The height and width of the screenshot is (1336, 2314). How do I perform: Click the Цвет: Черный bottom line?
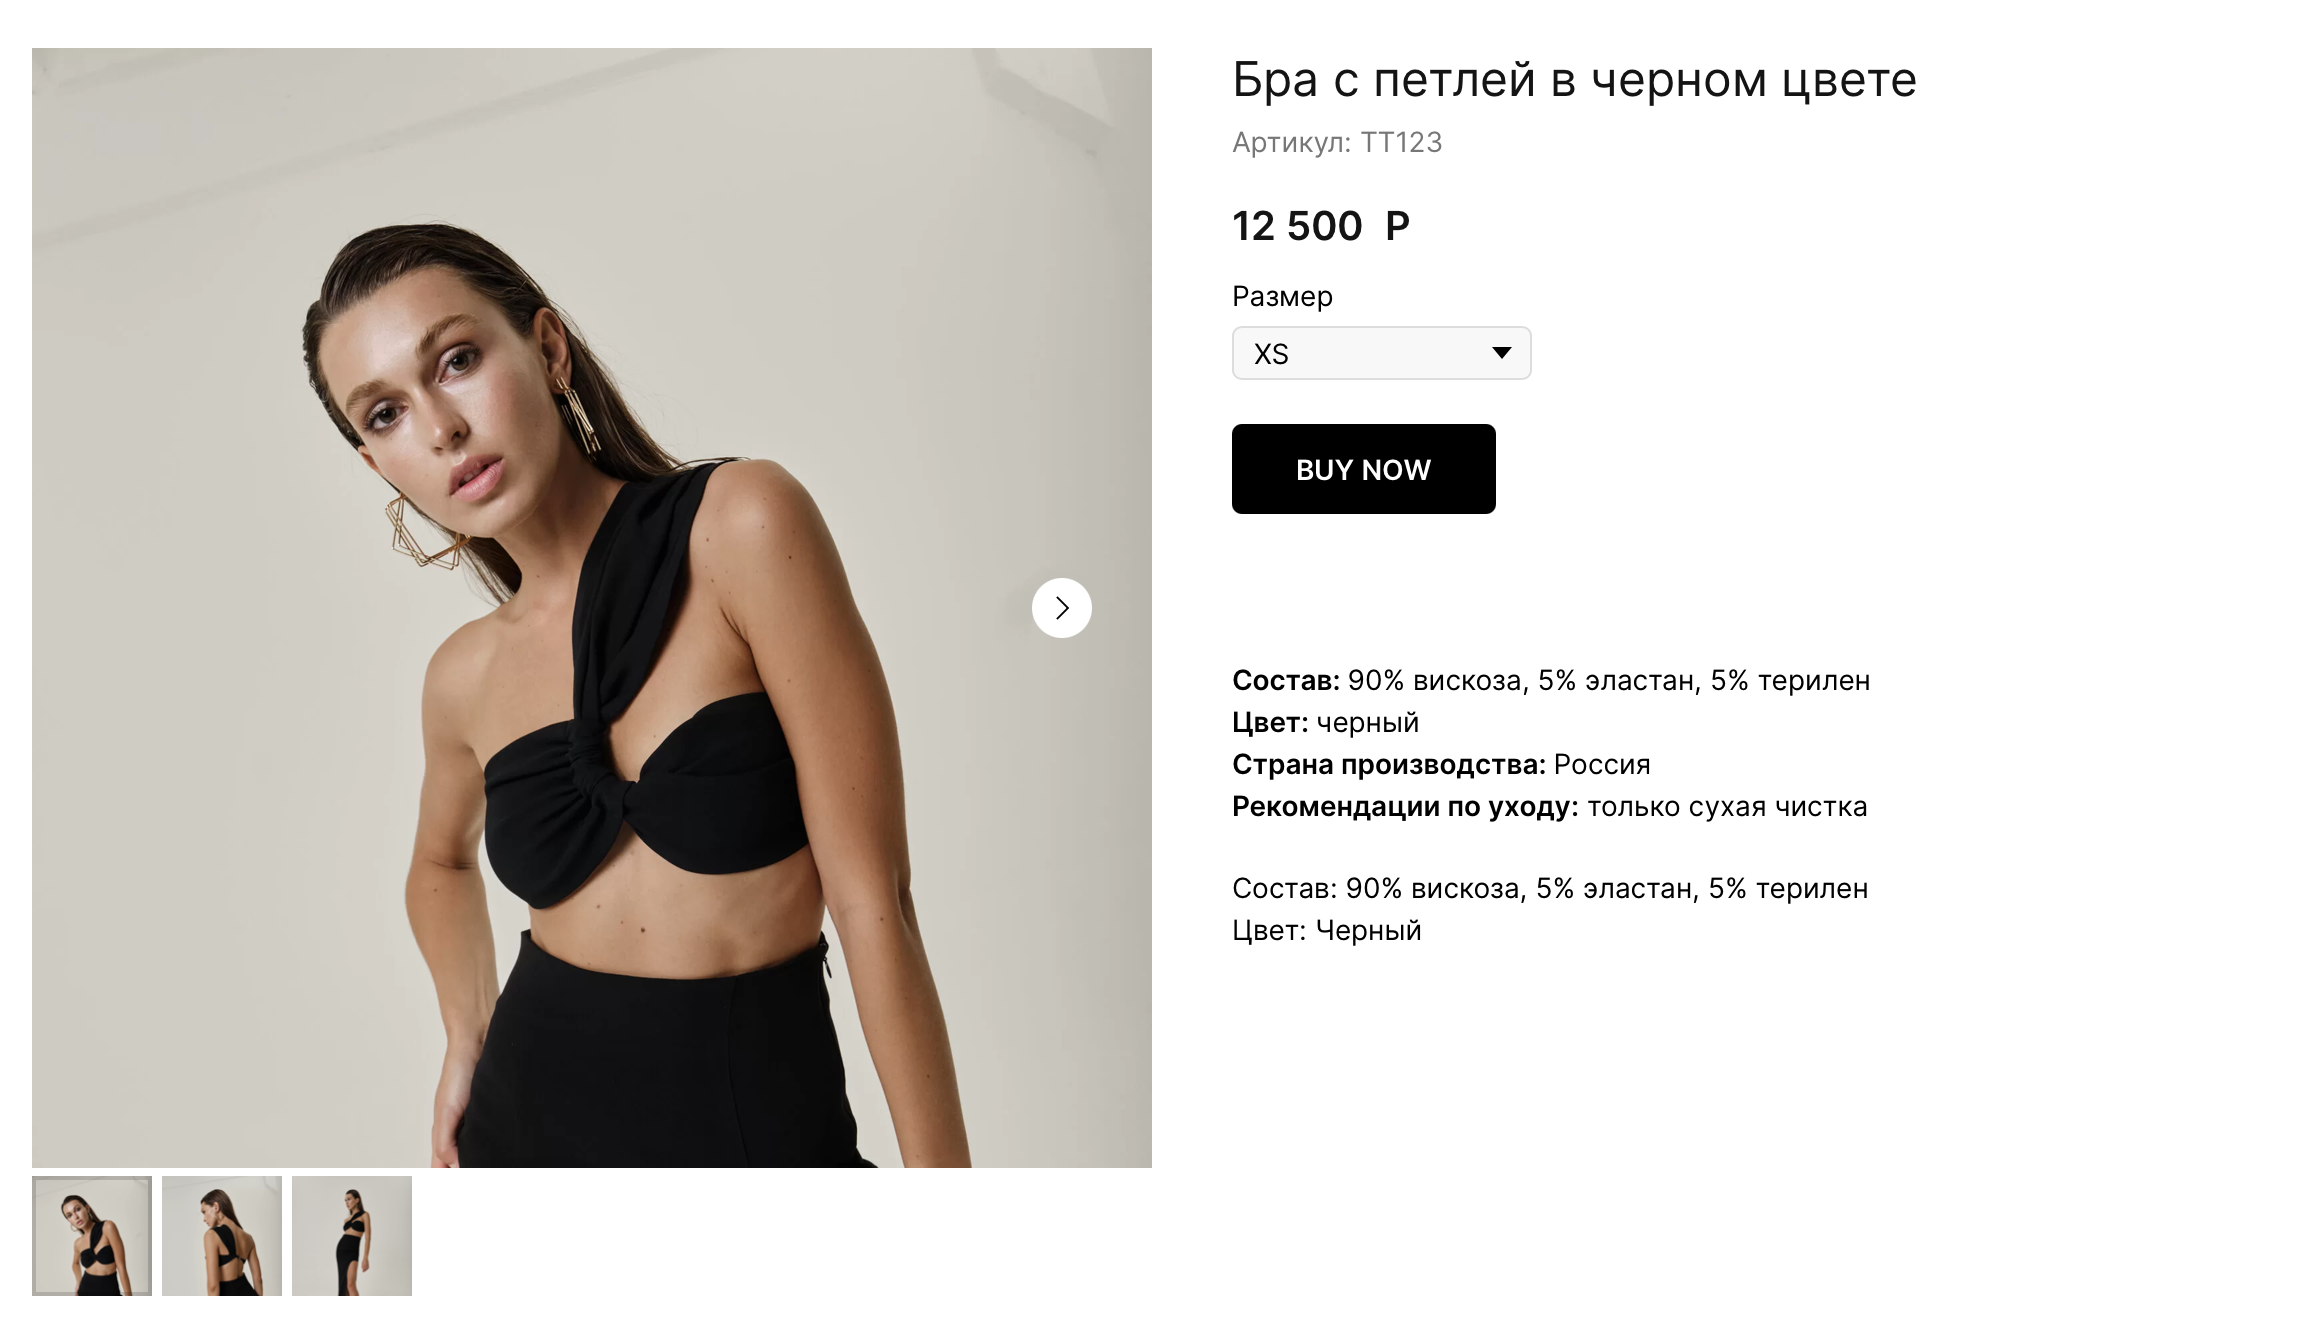1326,931
